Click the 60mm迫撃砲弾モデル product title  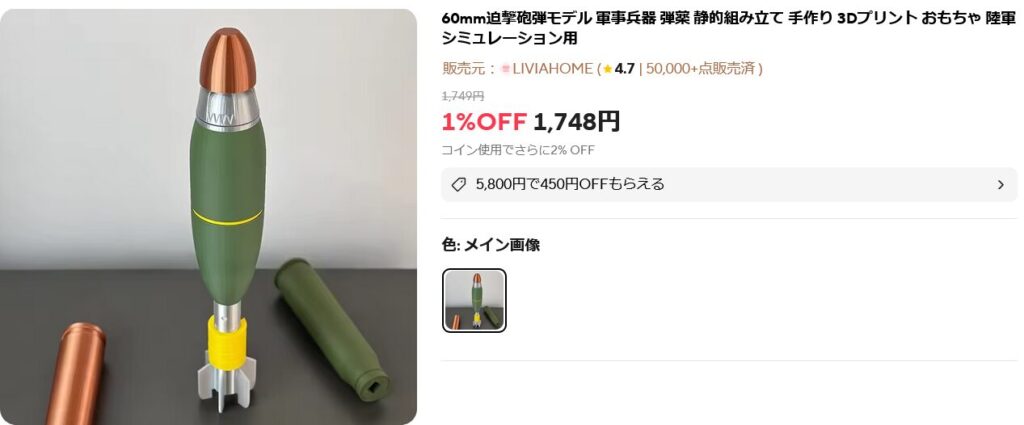pyautogui.click(x=729, y=28)
